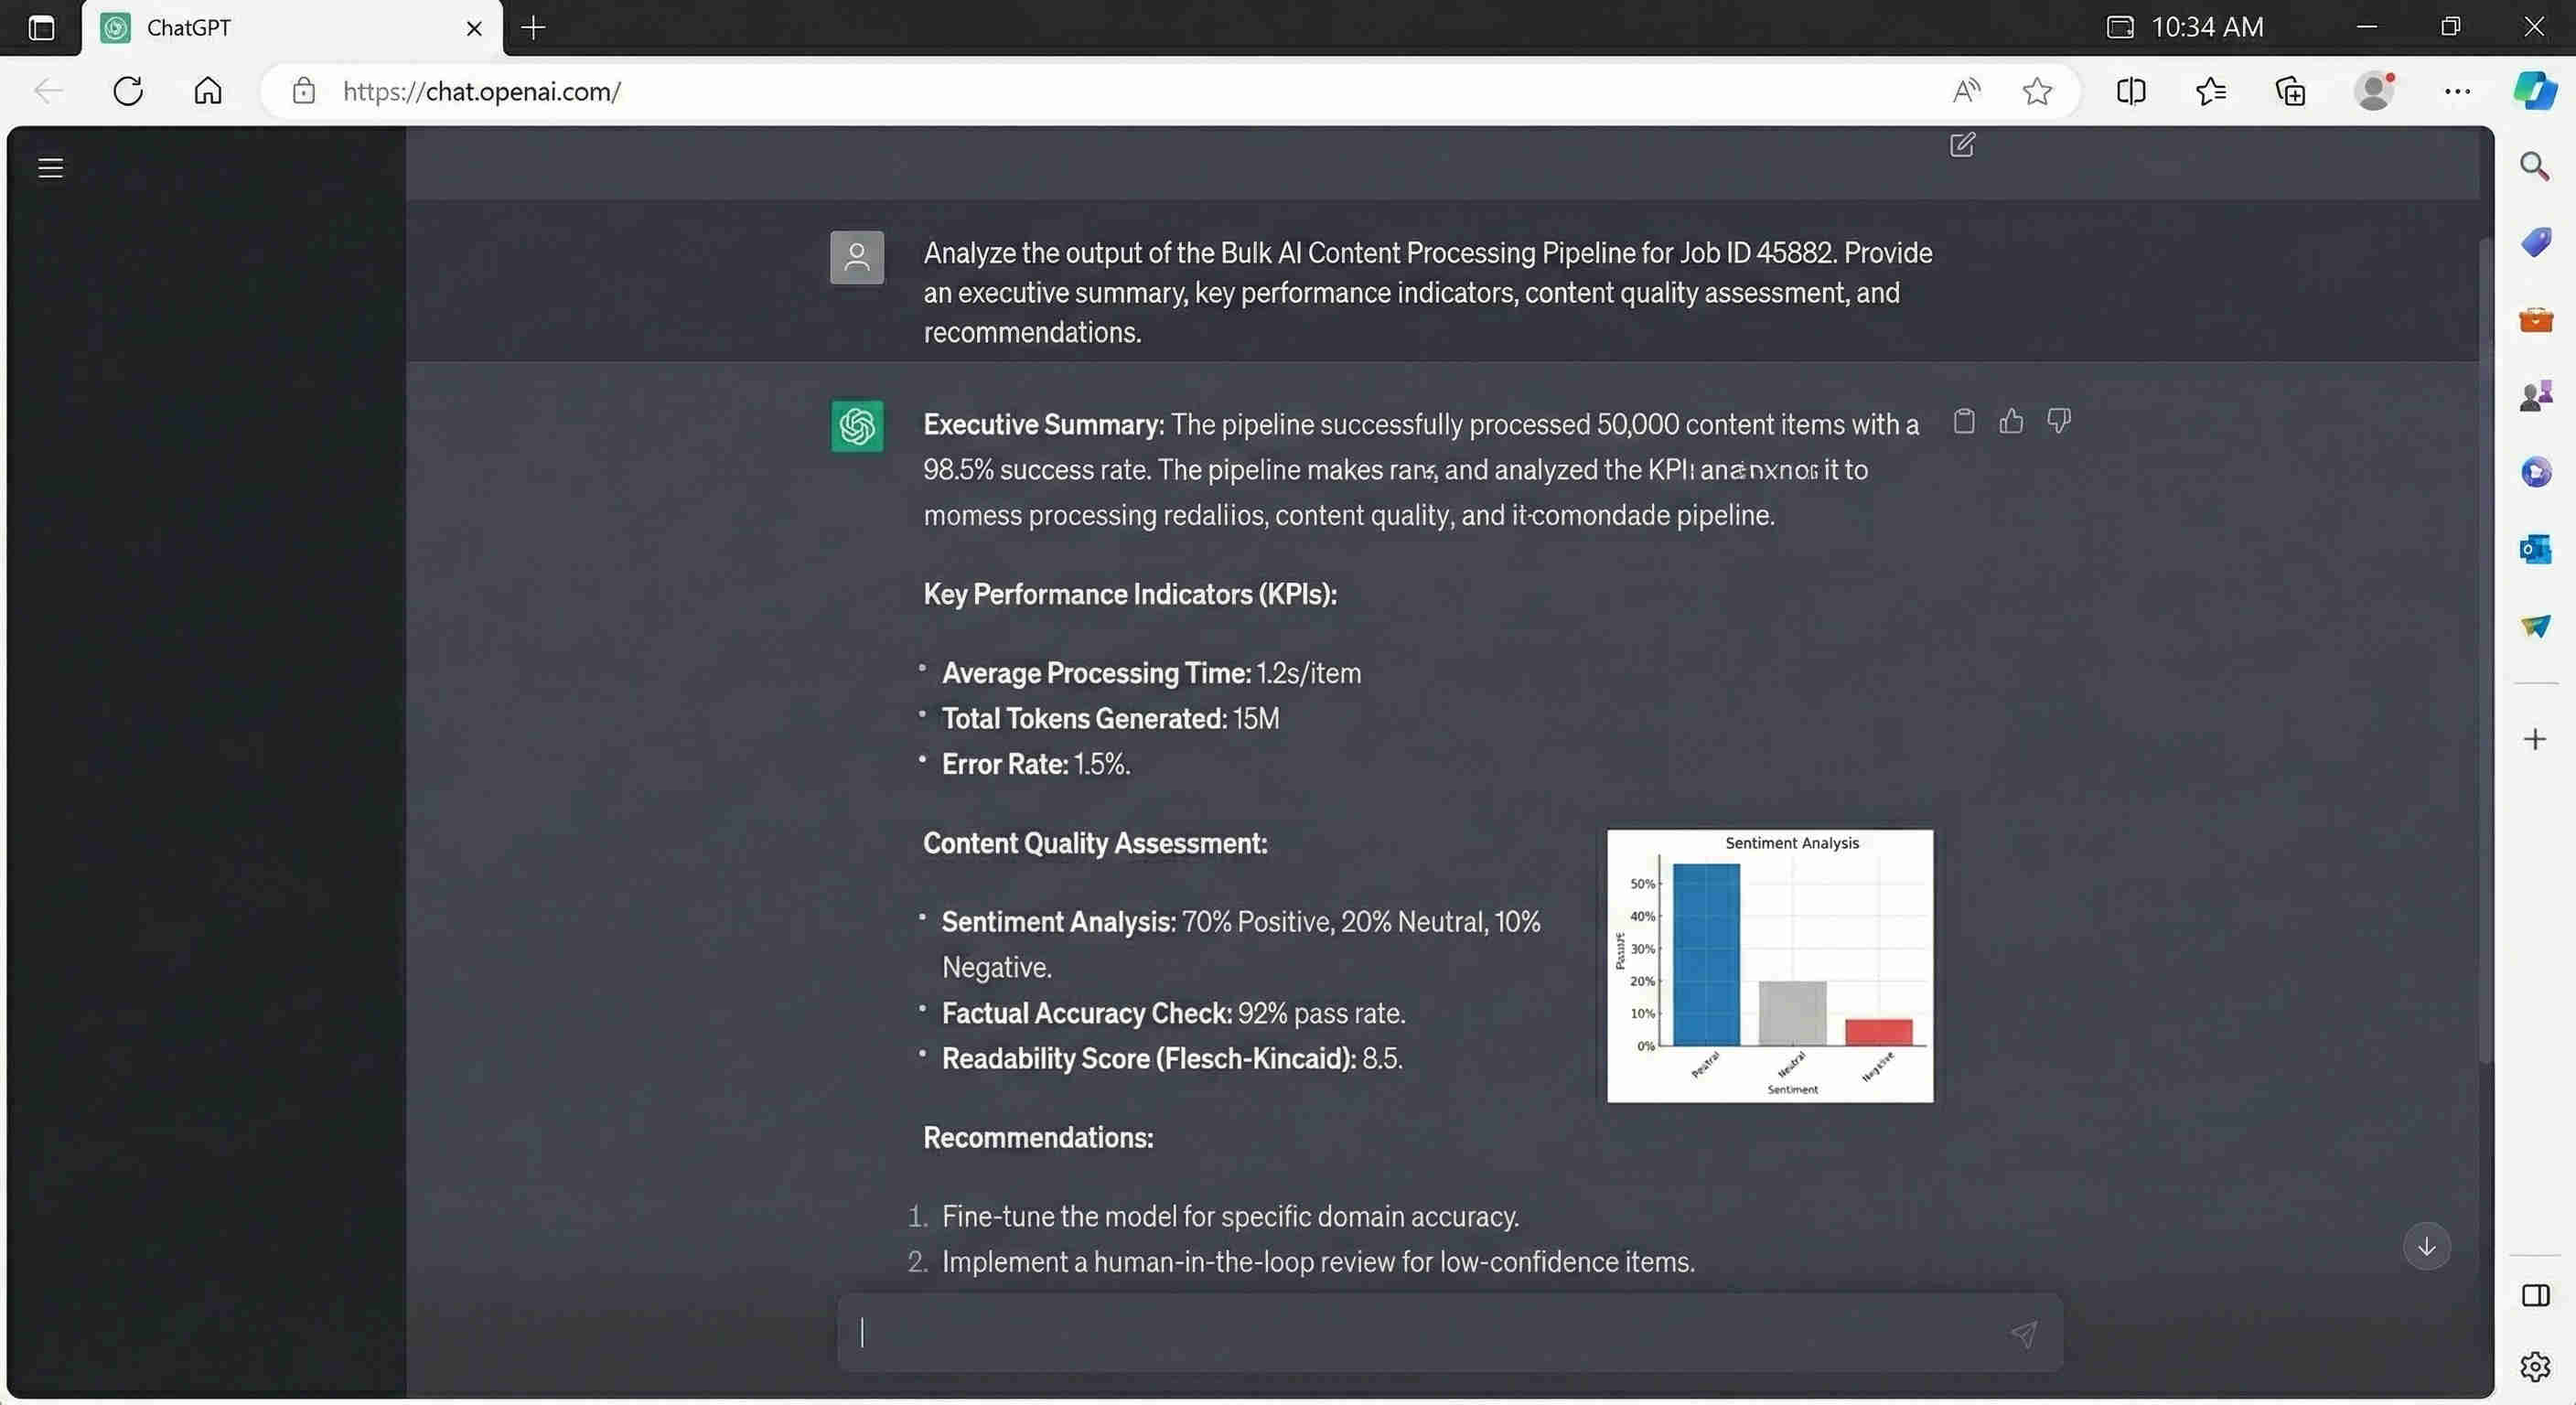Give the response a thumbs down
This screenshot has width=2576, height=1405.
tap(2058, 421)
